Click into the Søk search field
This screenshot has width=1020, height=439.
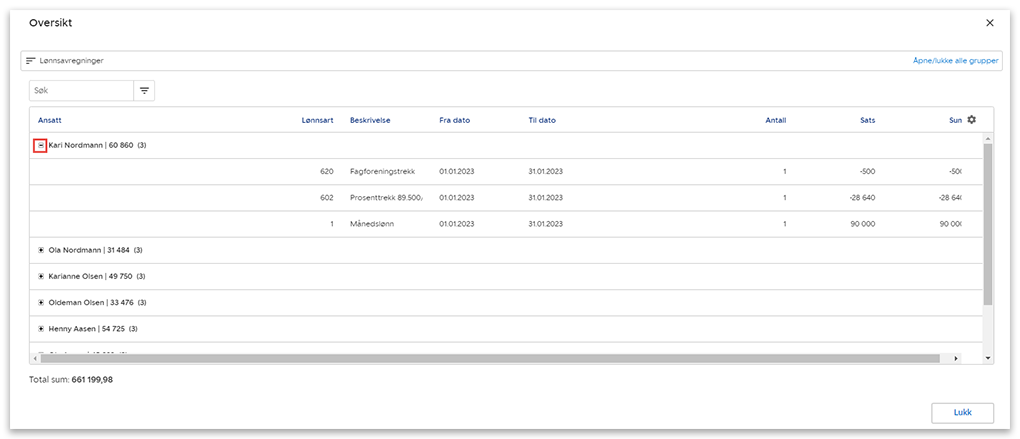click(81, 91)
